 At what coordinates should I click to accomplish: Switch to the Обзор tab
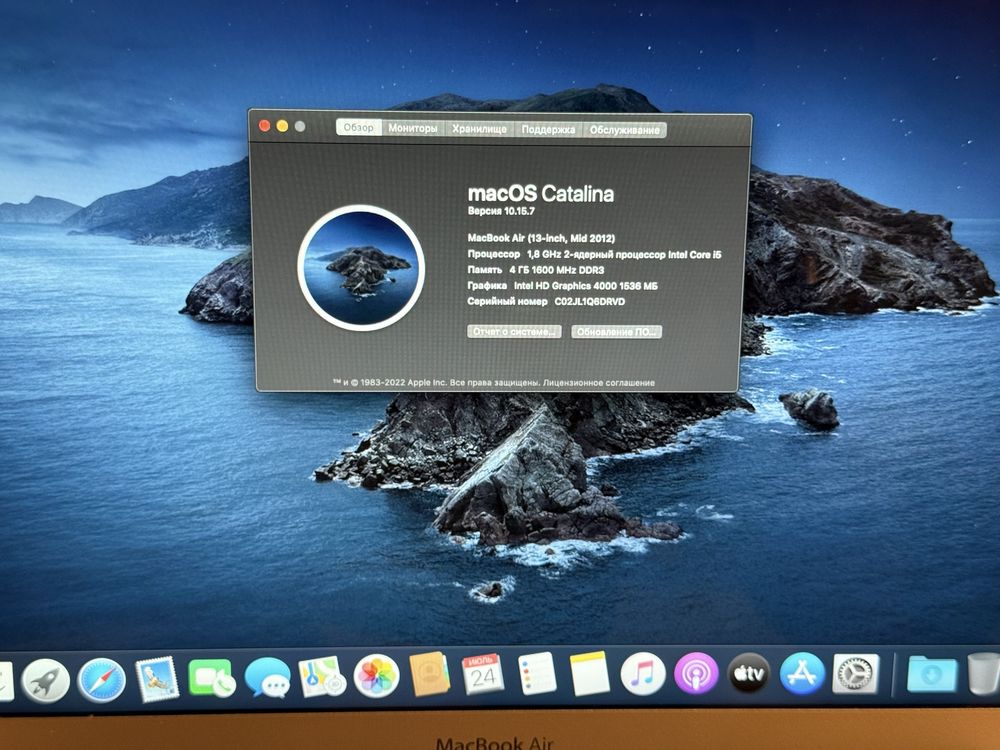pos(358,128)
